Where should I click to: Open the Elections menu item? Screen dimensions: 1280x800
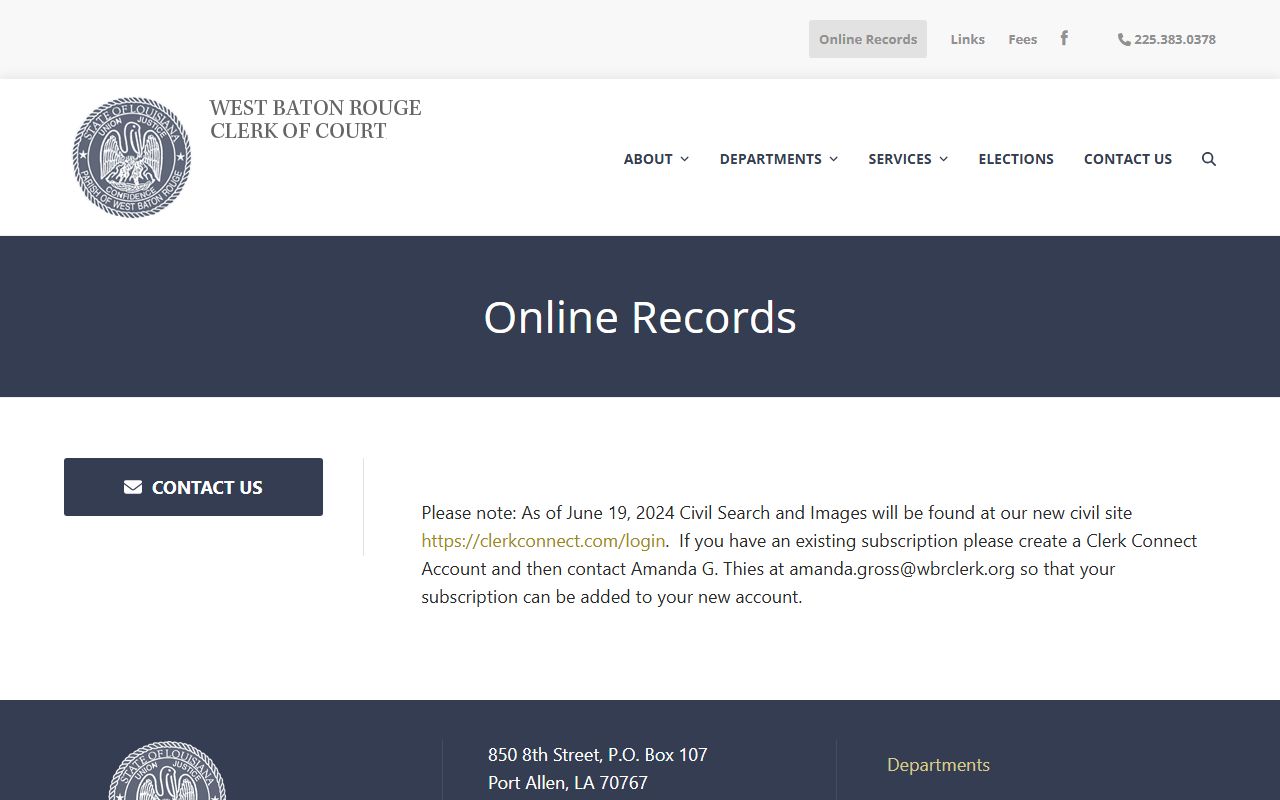pos(1016,159)
